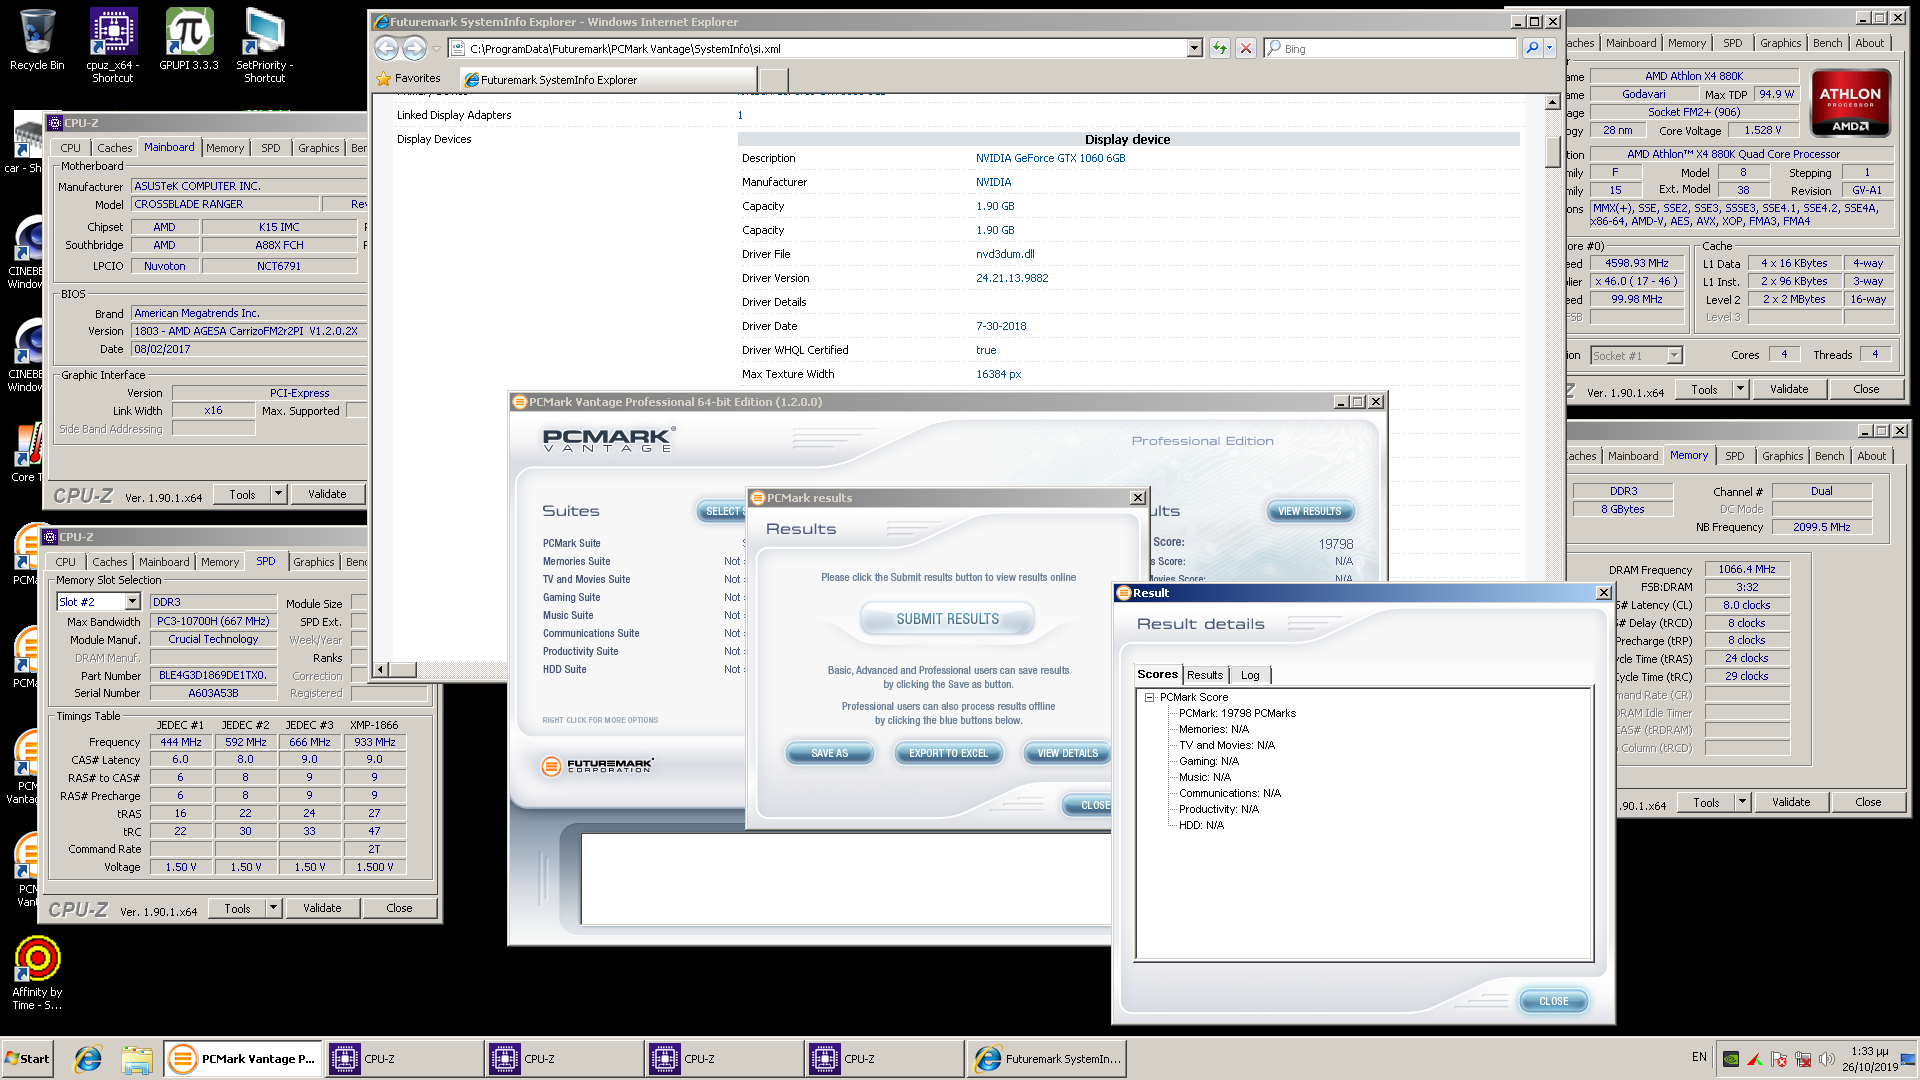Viewport: 1920px width, 1080px height.
Task: Click SUBMIT RESULTS in PCMark results
Action: point(947,619)
